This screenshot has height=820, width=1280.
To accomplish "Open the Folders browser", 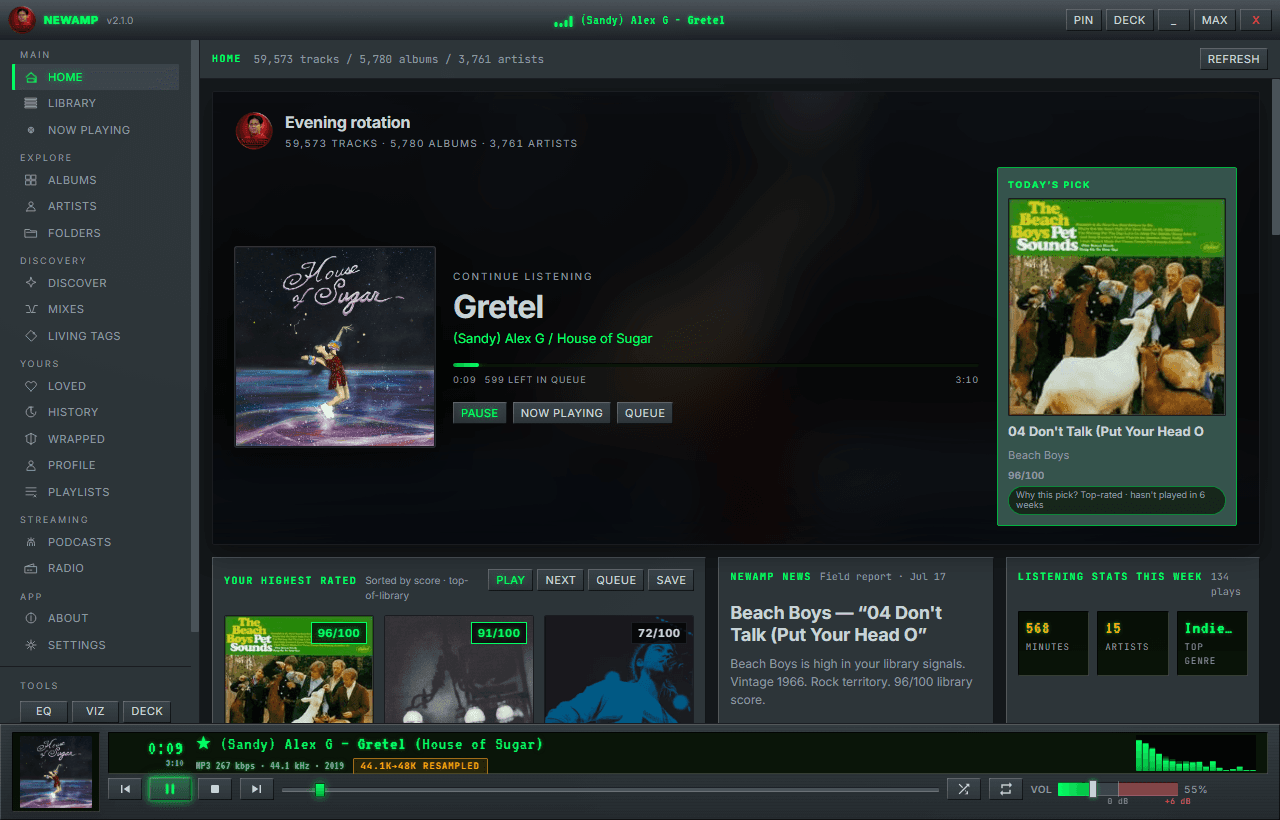I will click(x=96, y=233).
